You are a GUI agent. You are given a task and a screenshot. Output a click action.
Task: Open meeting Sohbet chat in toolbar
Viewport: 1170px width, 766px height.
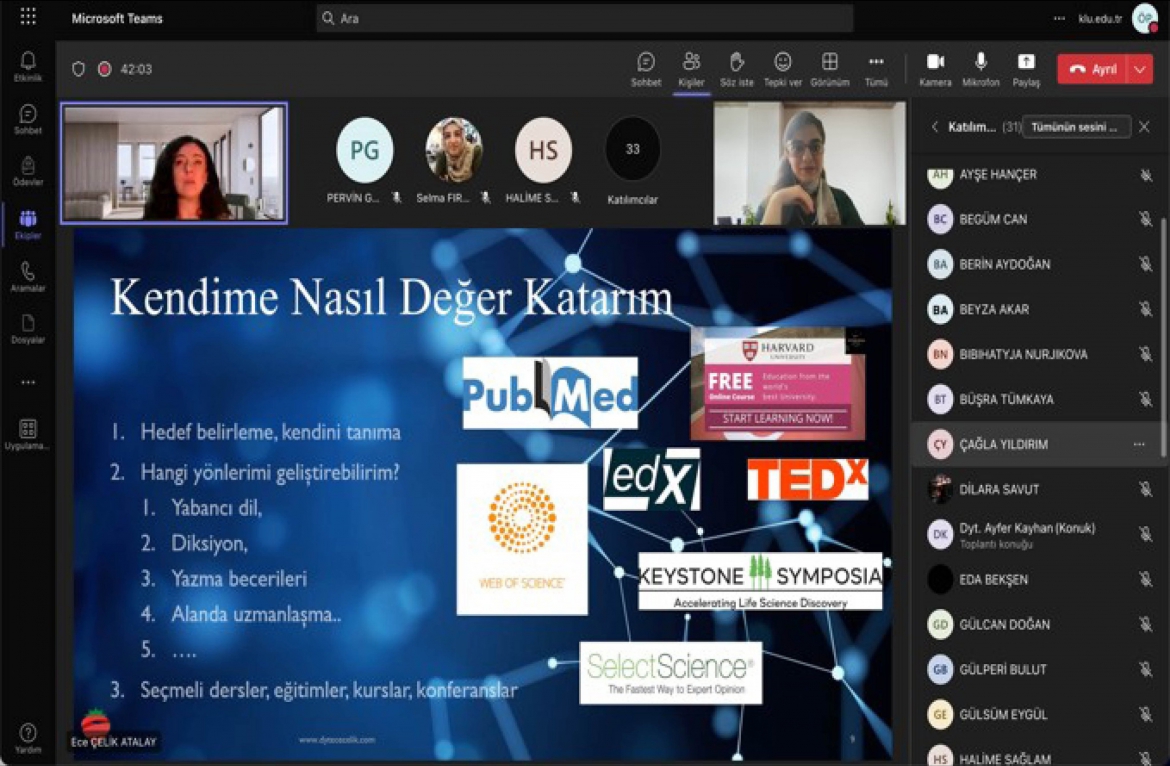point(646,69)
